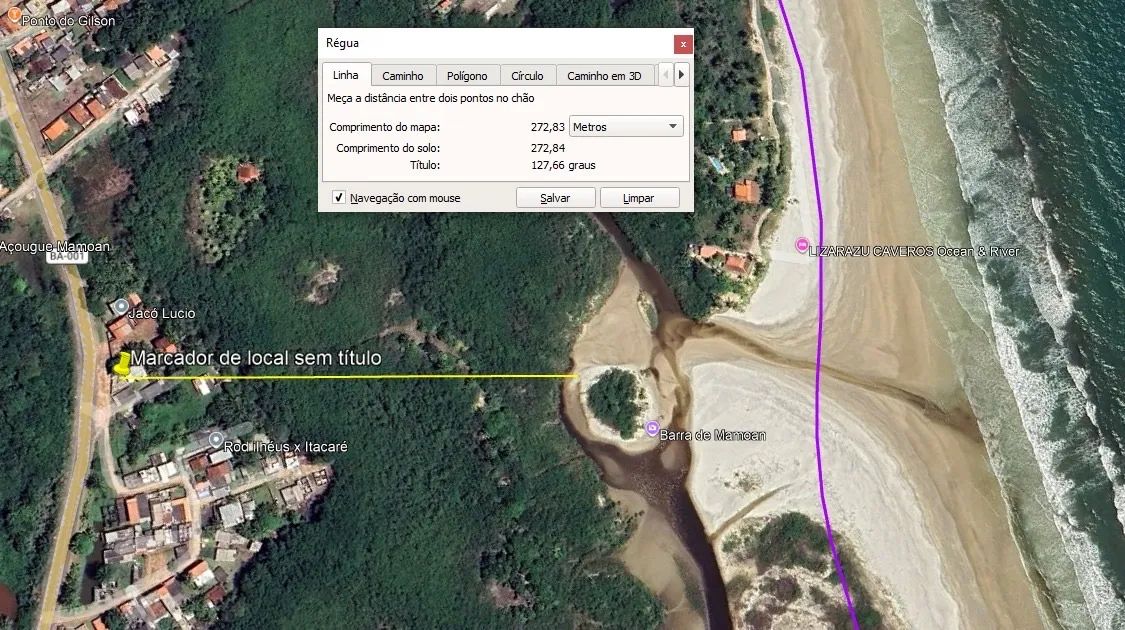Click the Barra de Mamoan text label
Screen dimensions: 1125x630
pos(712,435)
